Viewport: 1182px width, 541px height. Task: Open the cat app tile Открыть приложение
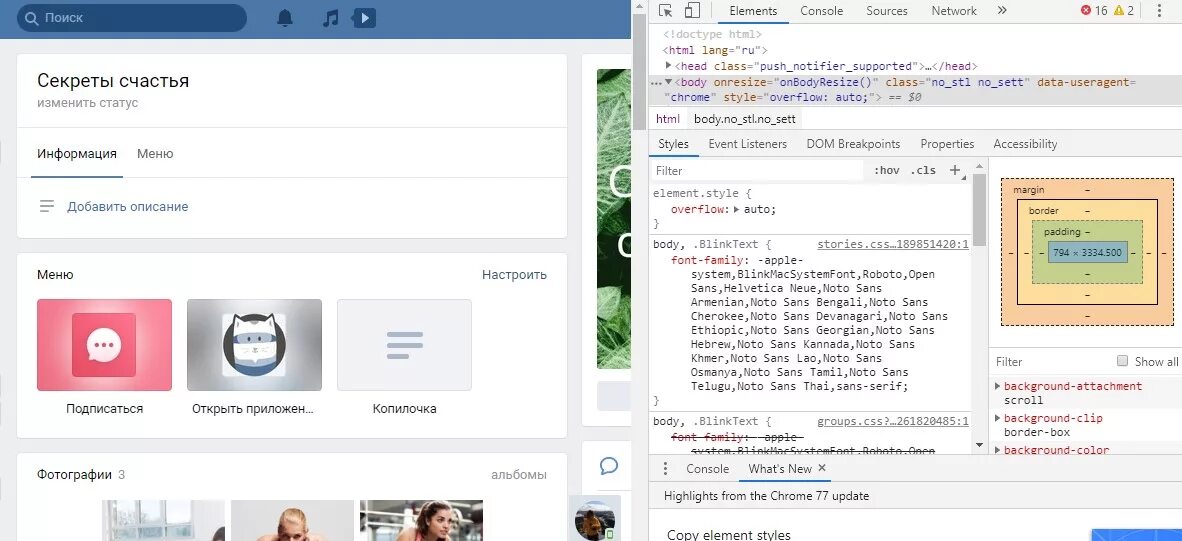tap(254, 345)
